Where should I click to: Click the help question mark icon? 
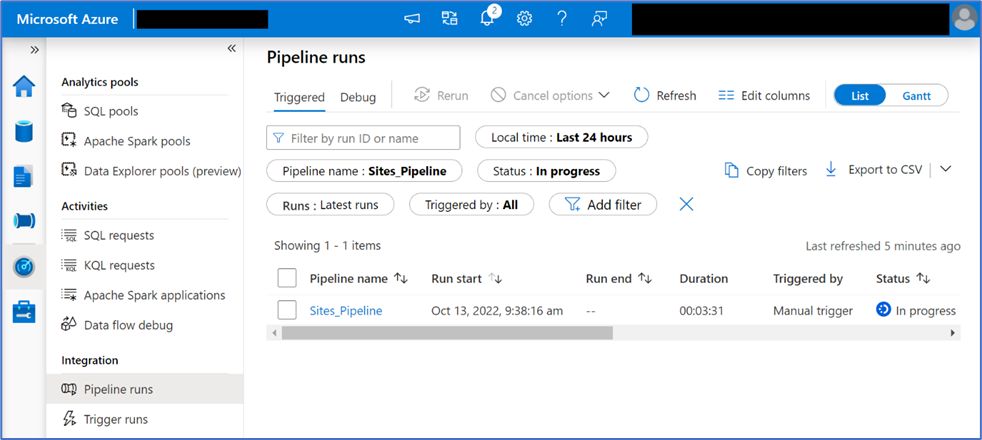pos(562,18)
